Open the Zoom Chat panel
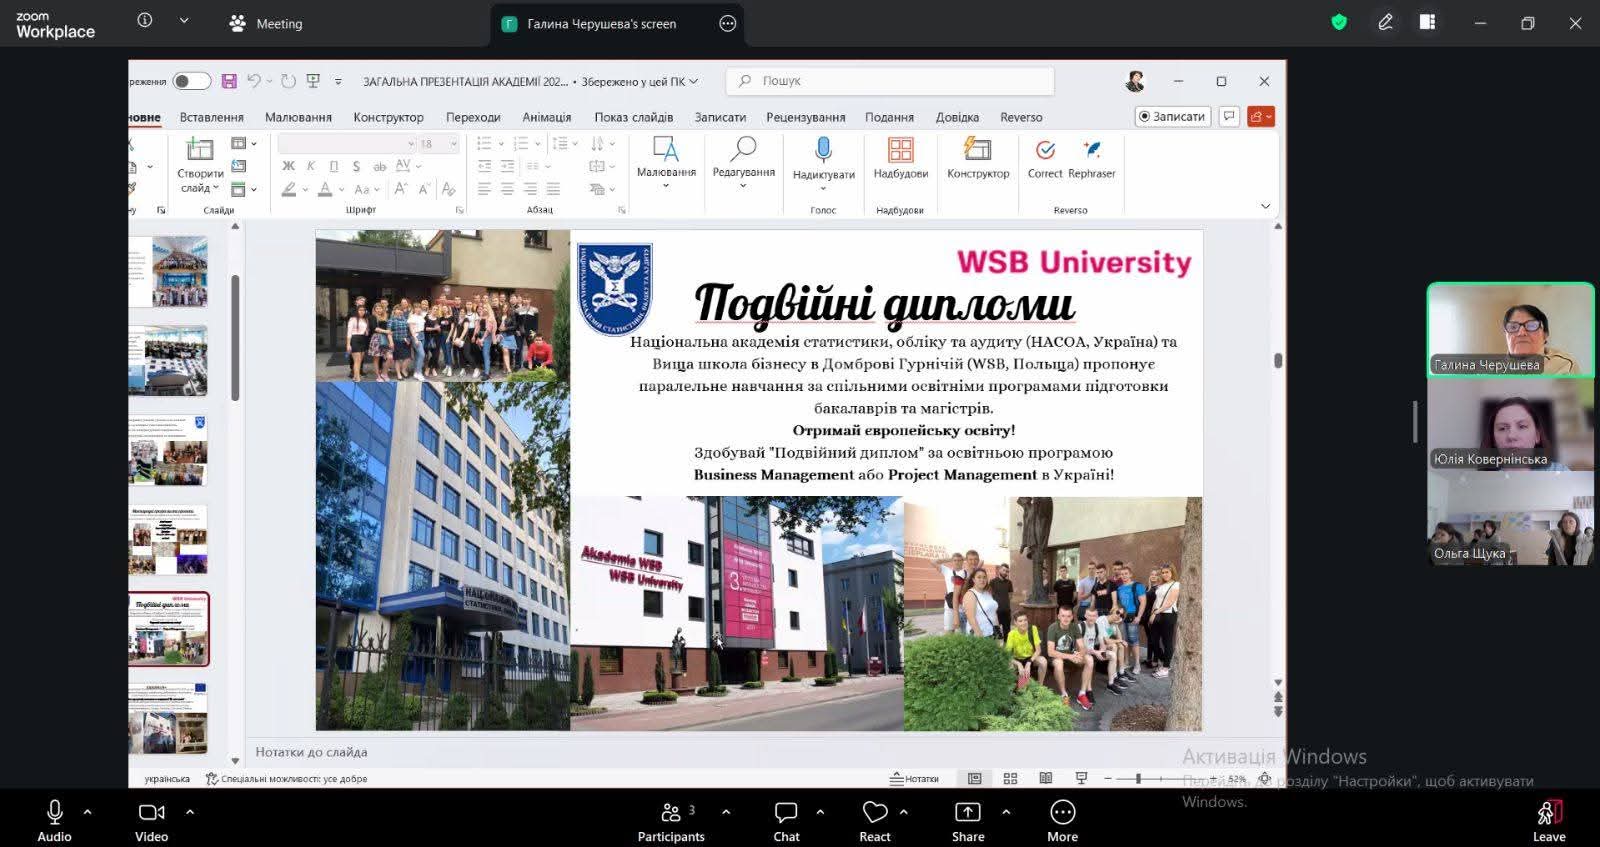This screenshot has height=847, width=1600. tap(786, 813)
